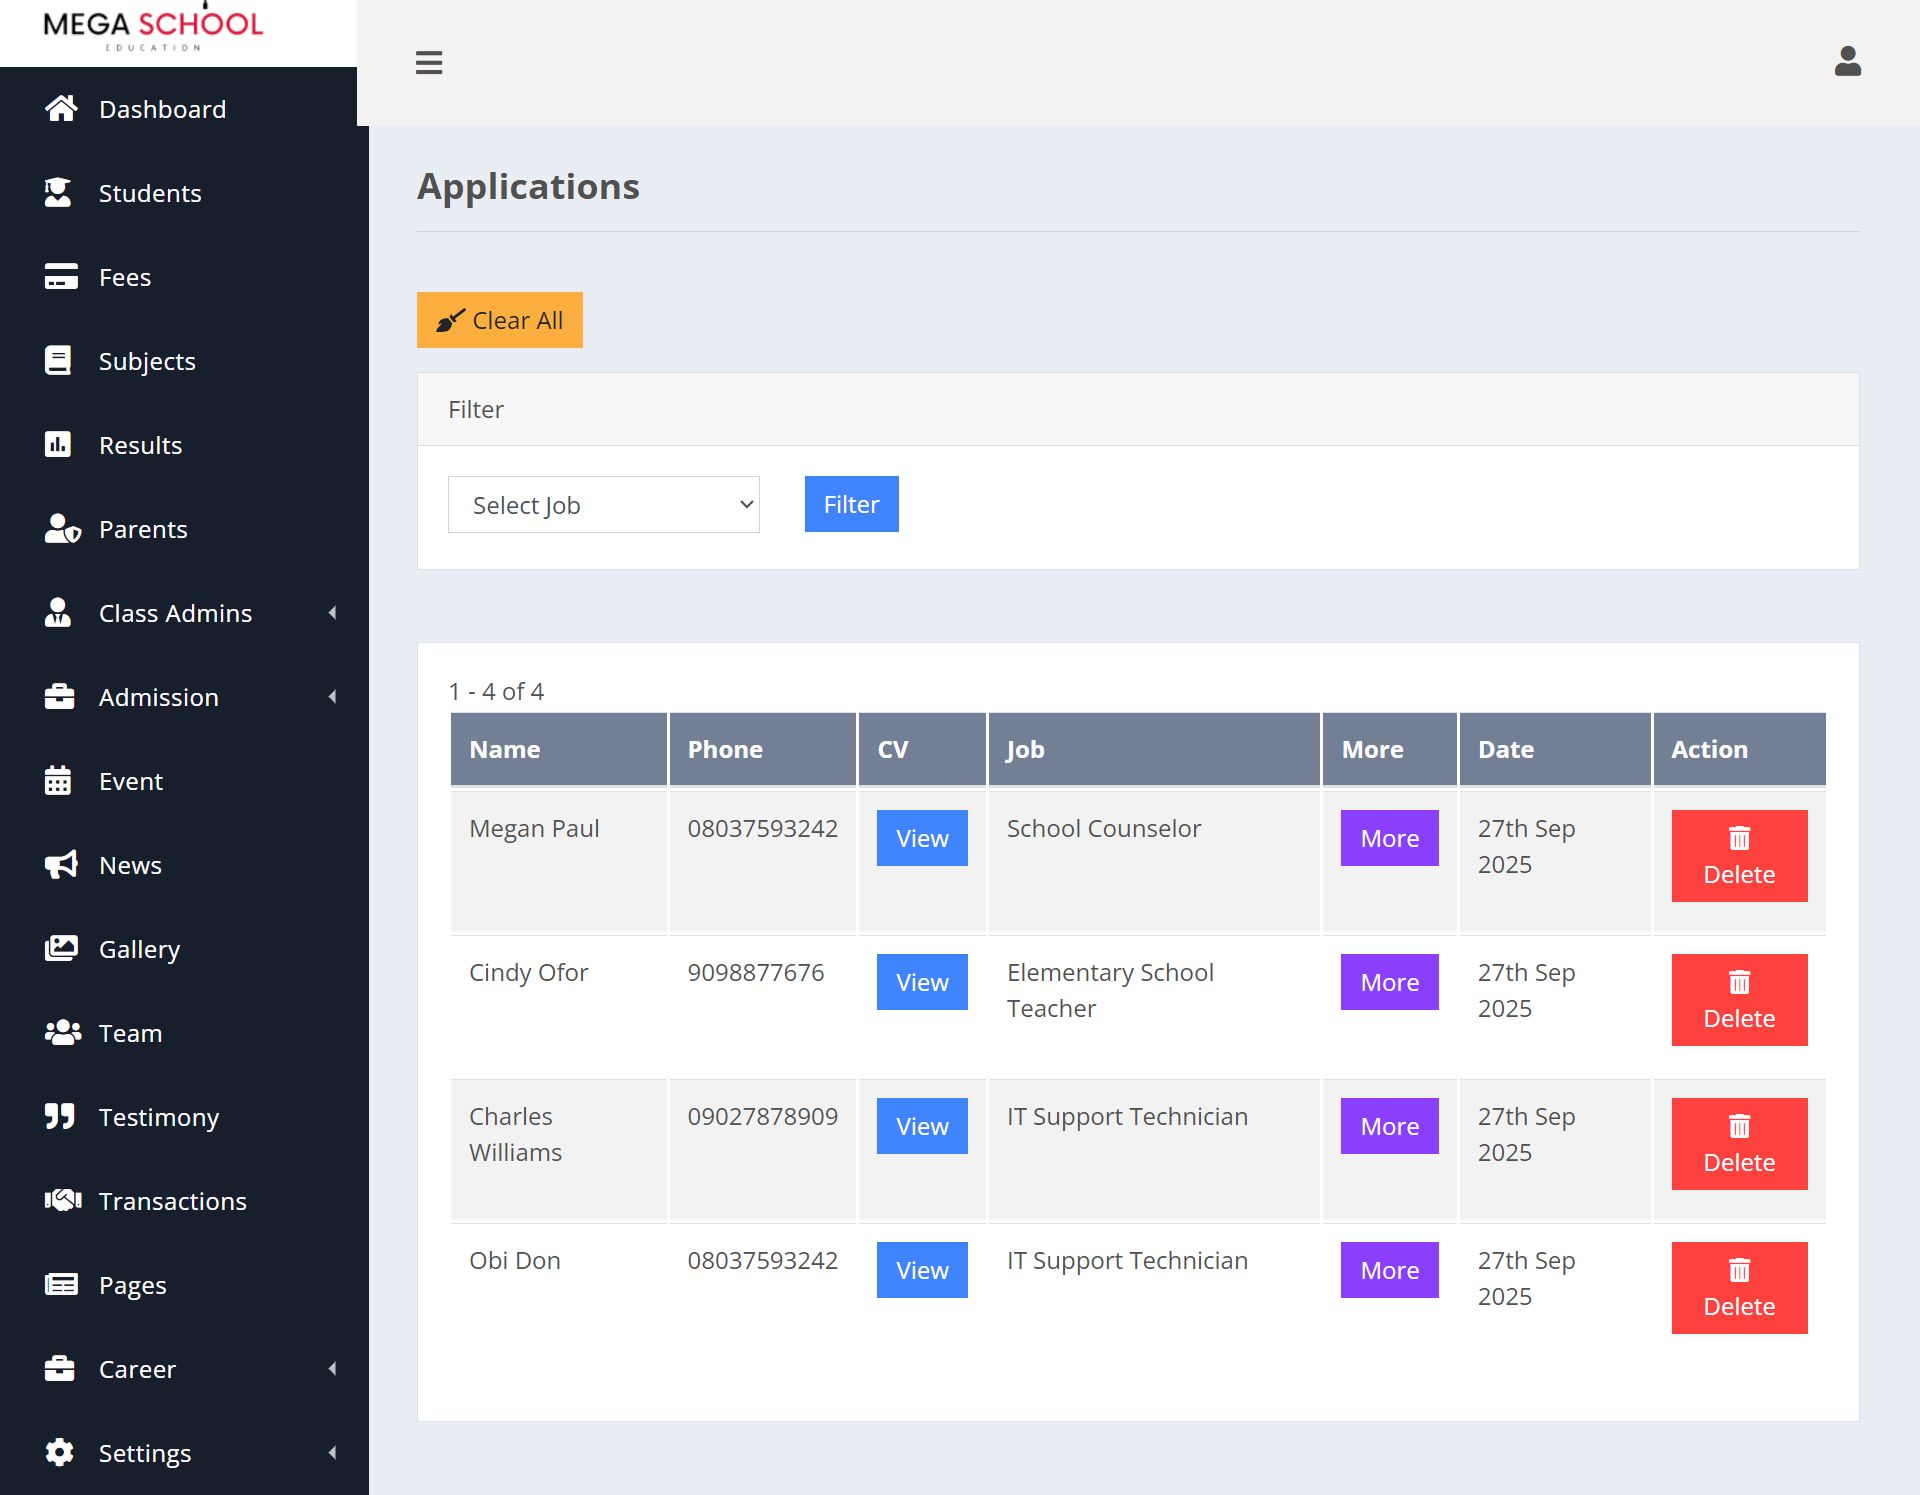Expand the Admission submenu arrow
This screenshot has width=1920, height=1495.
click(x=332, y=697)
